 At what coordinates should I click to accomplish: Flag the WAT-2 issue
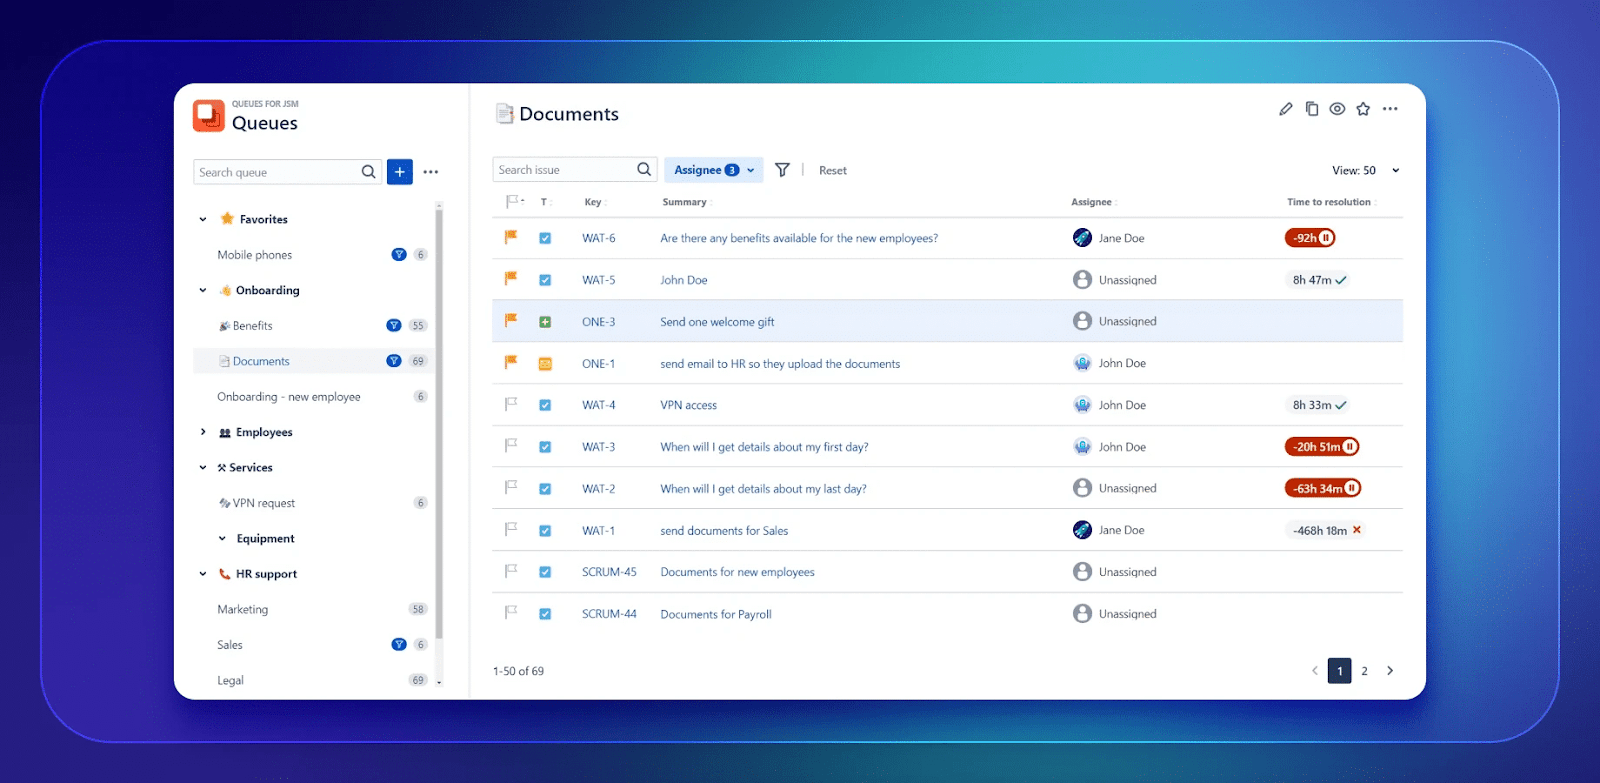coord(511,488)
